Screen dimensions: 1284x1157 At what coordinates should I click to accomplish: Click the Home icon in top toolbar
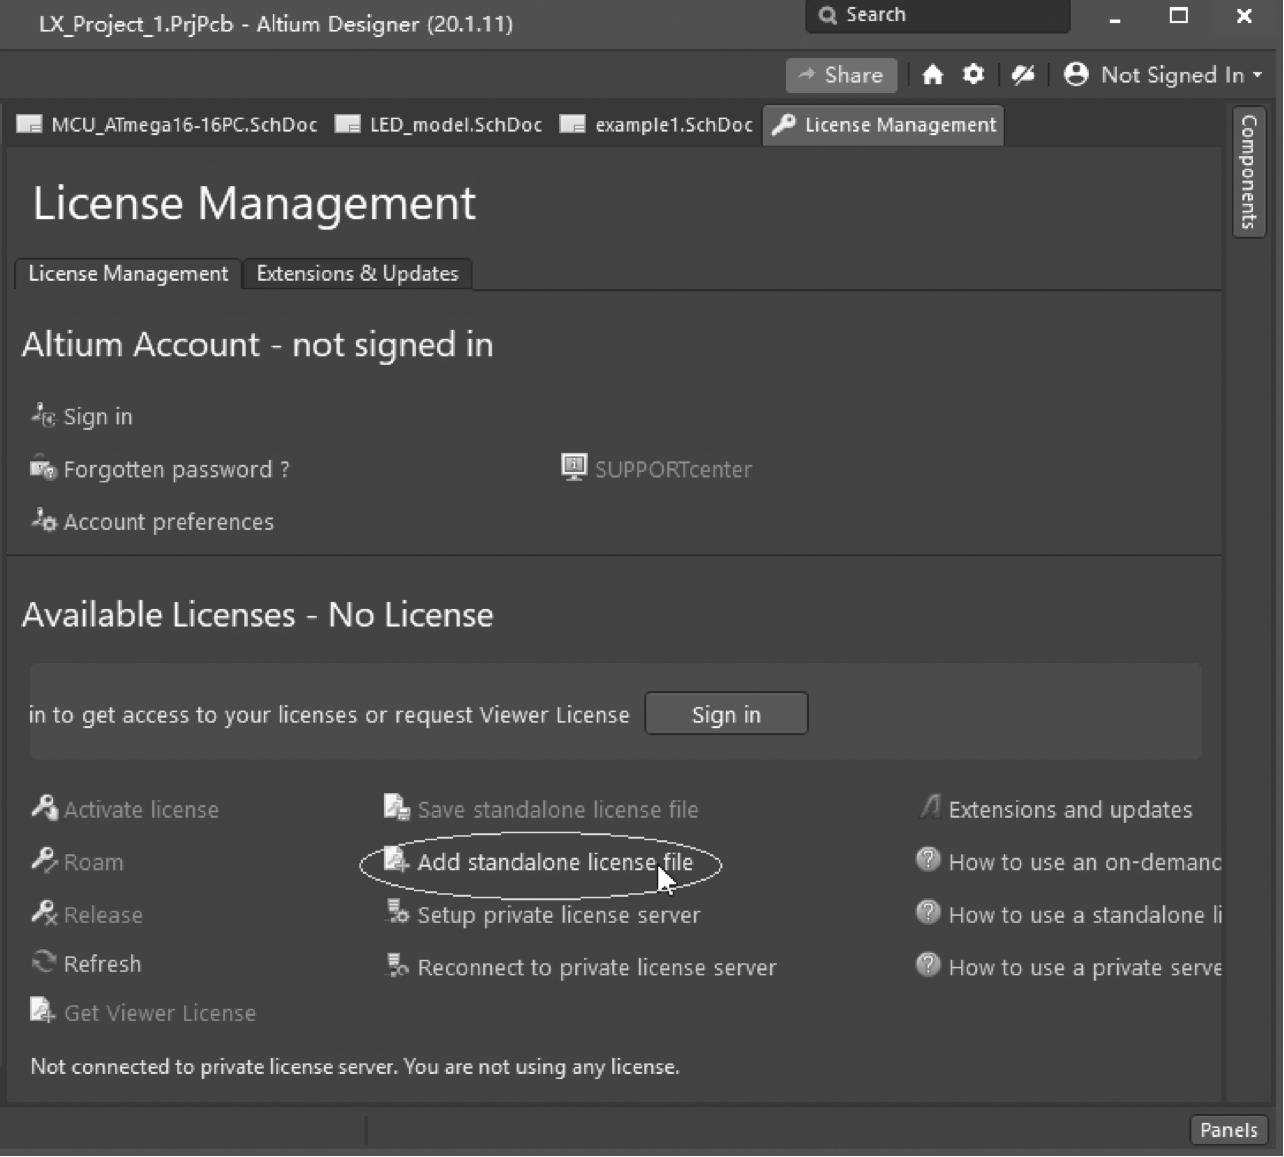tap(932, 75)
